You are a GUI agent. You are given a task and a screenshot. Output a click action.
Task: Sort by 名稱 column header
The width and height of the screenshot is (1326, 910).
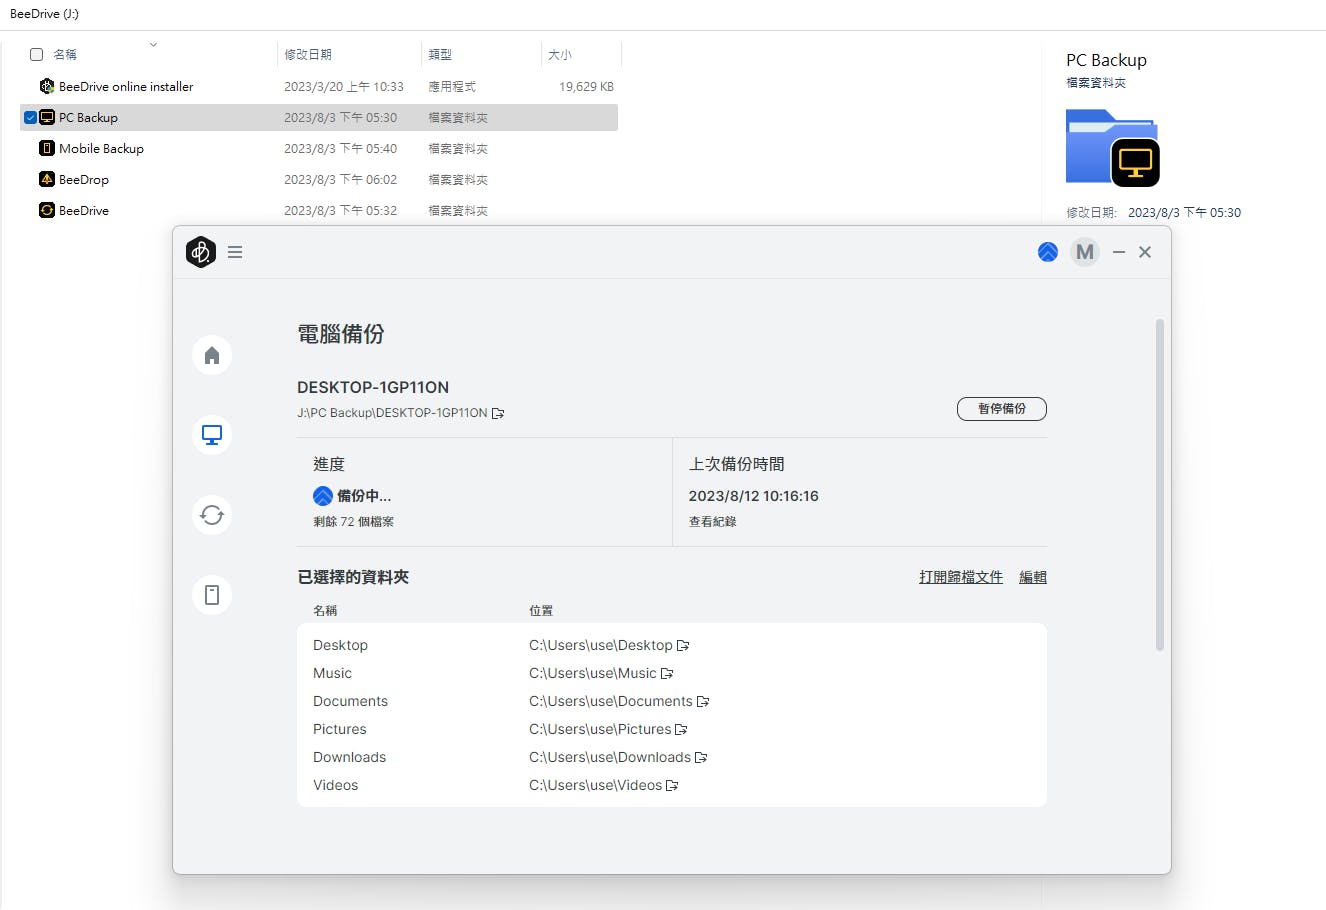pyautogui.click(x=65, y=54)
